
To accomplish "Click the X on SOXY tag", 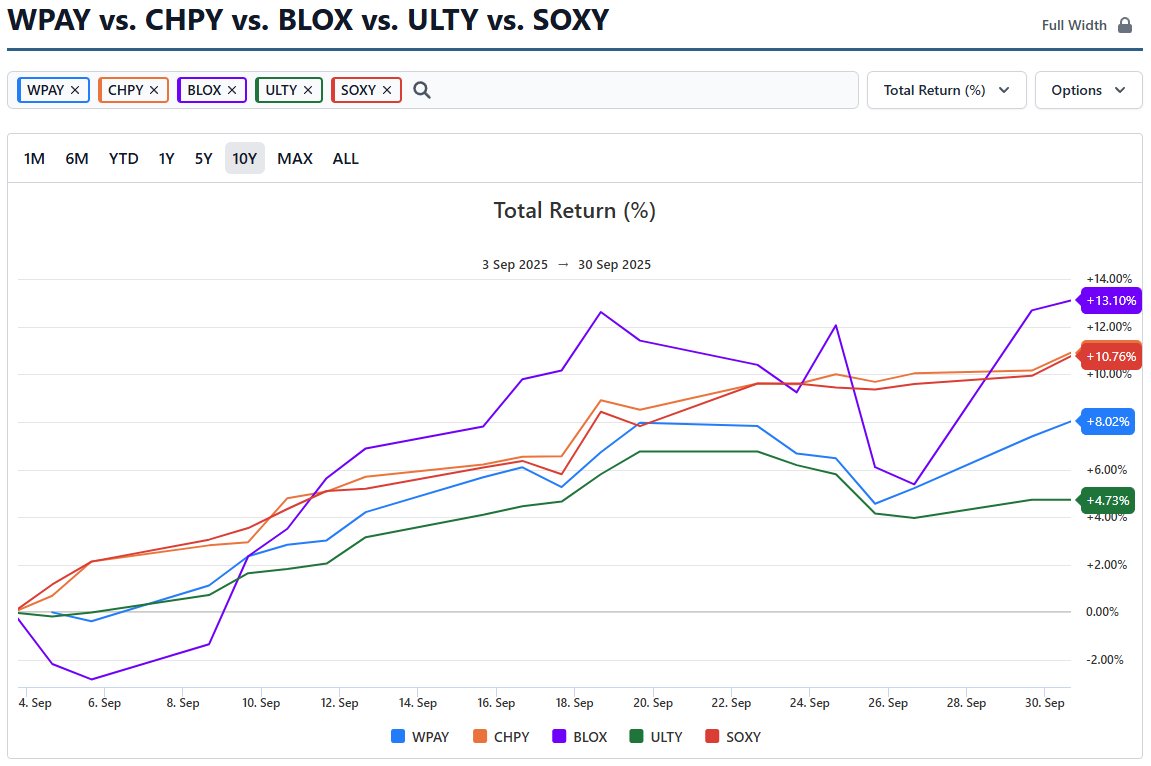I will pyautogui.click(x=386, y=90).
